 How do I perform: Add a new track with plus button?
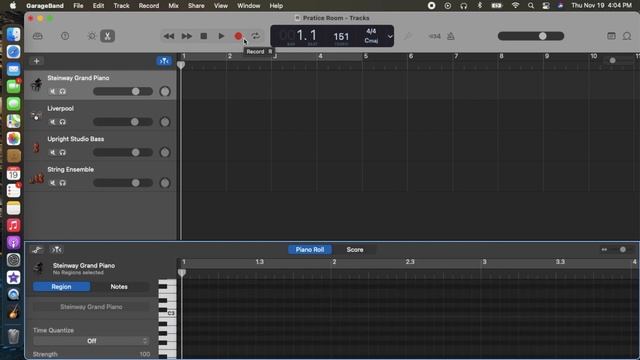coord(37,61)
